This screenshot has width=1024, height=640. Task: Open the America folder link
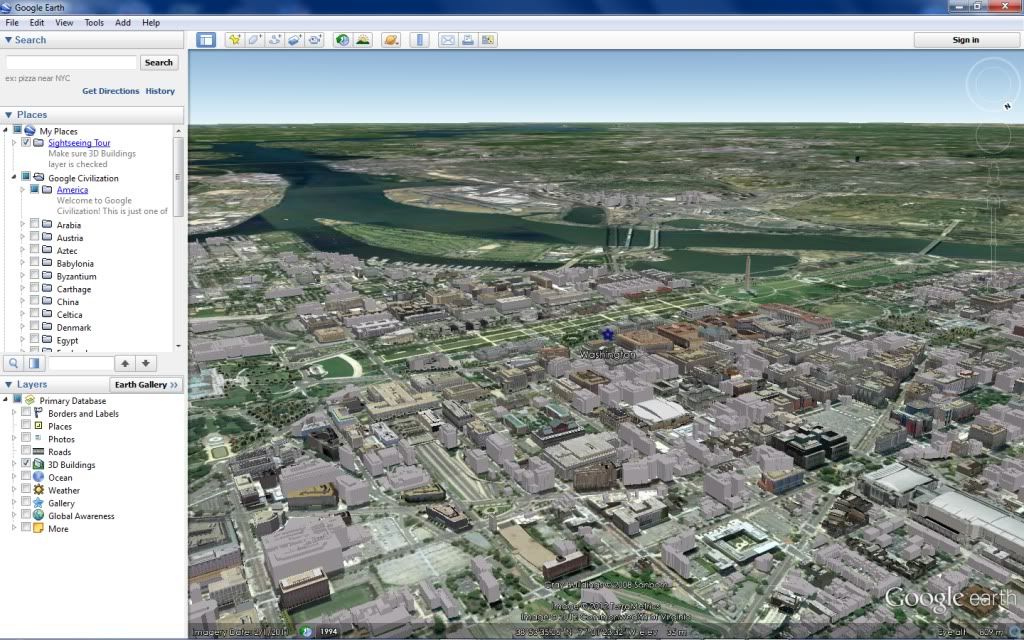(72, 189)
